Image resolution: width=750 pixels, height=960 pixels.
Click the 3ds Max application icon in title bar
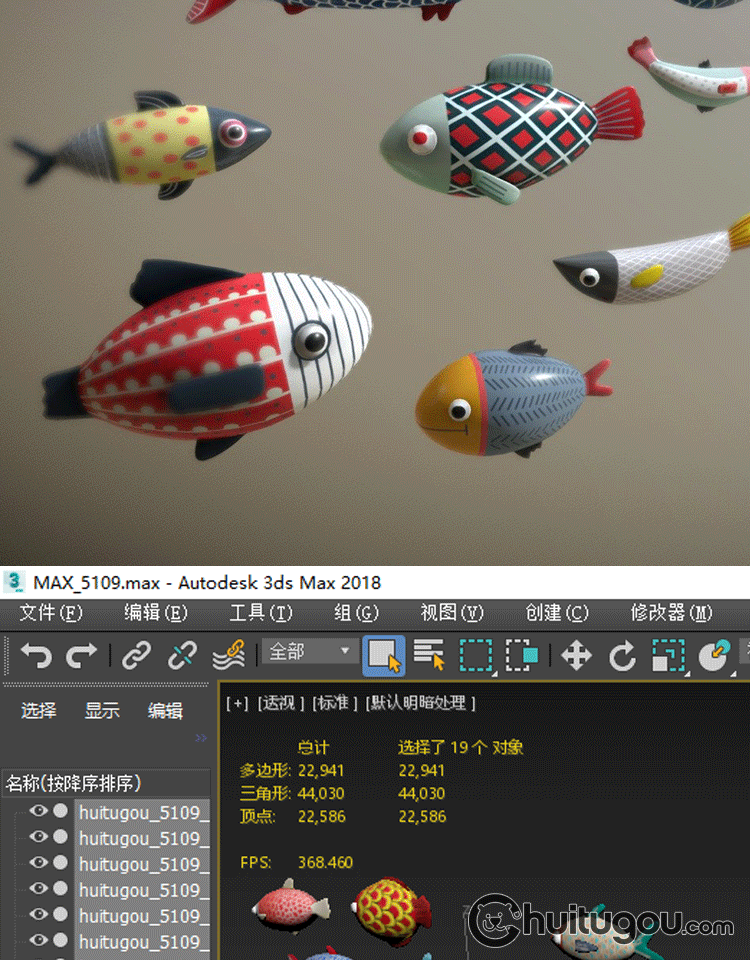click(13, 582)
